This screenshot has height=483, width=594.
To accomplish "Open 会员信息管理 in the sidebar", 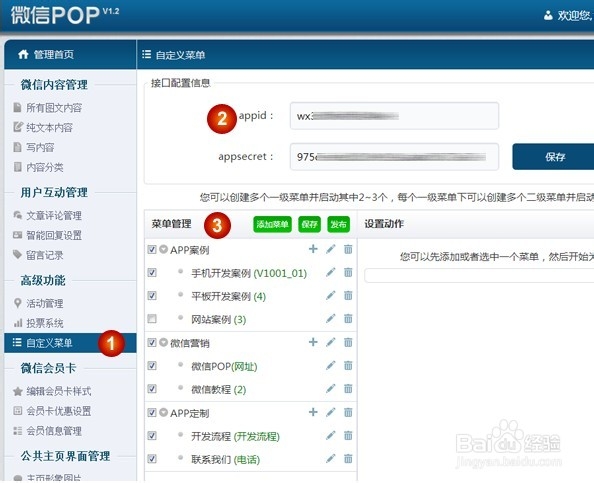I will tap(54, 431).
